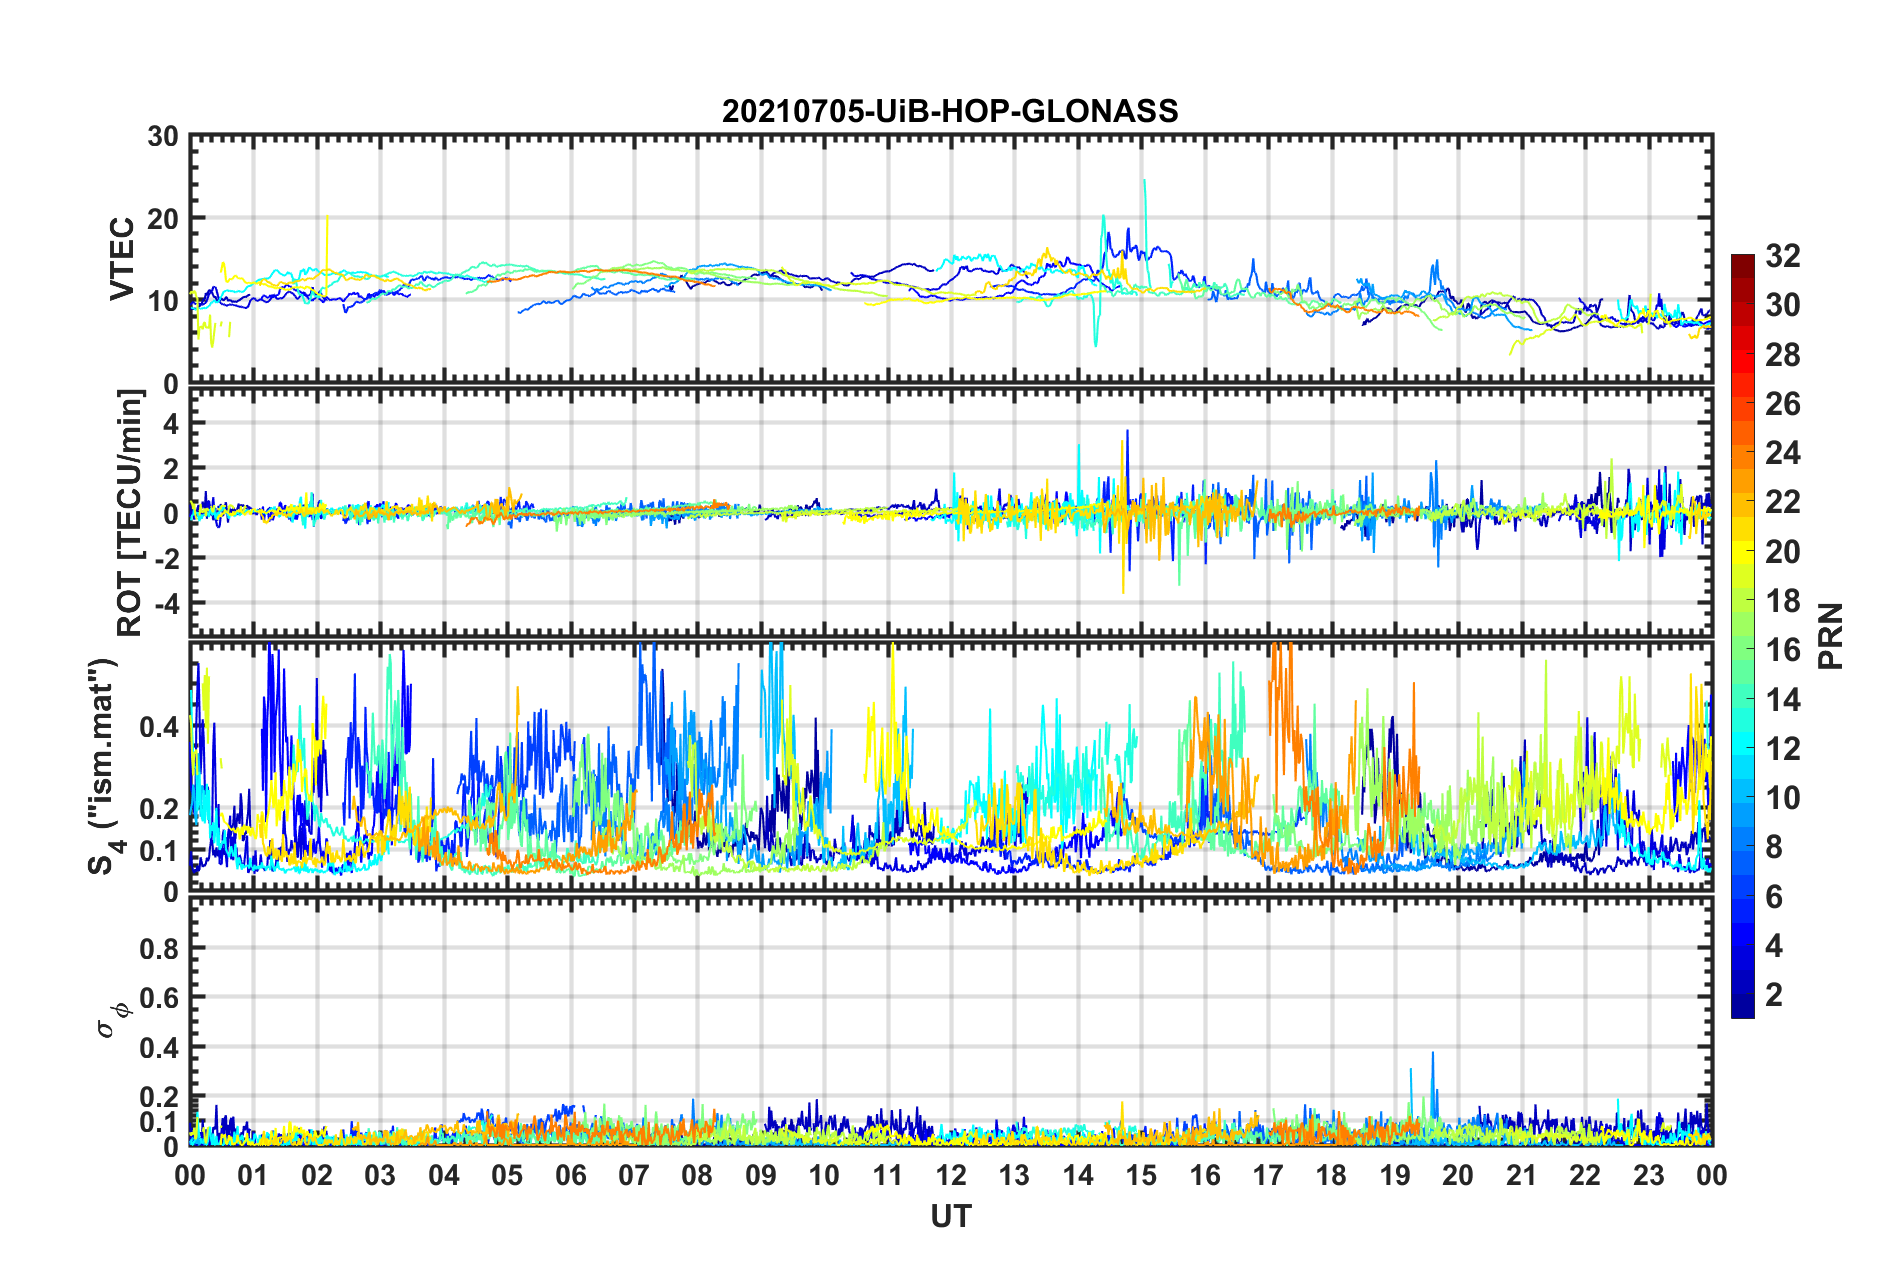Select UT hour tick label 03
Screen dimensions: 1902x1272
[x=380, y=1175]
